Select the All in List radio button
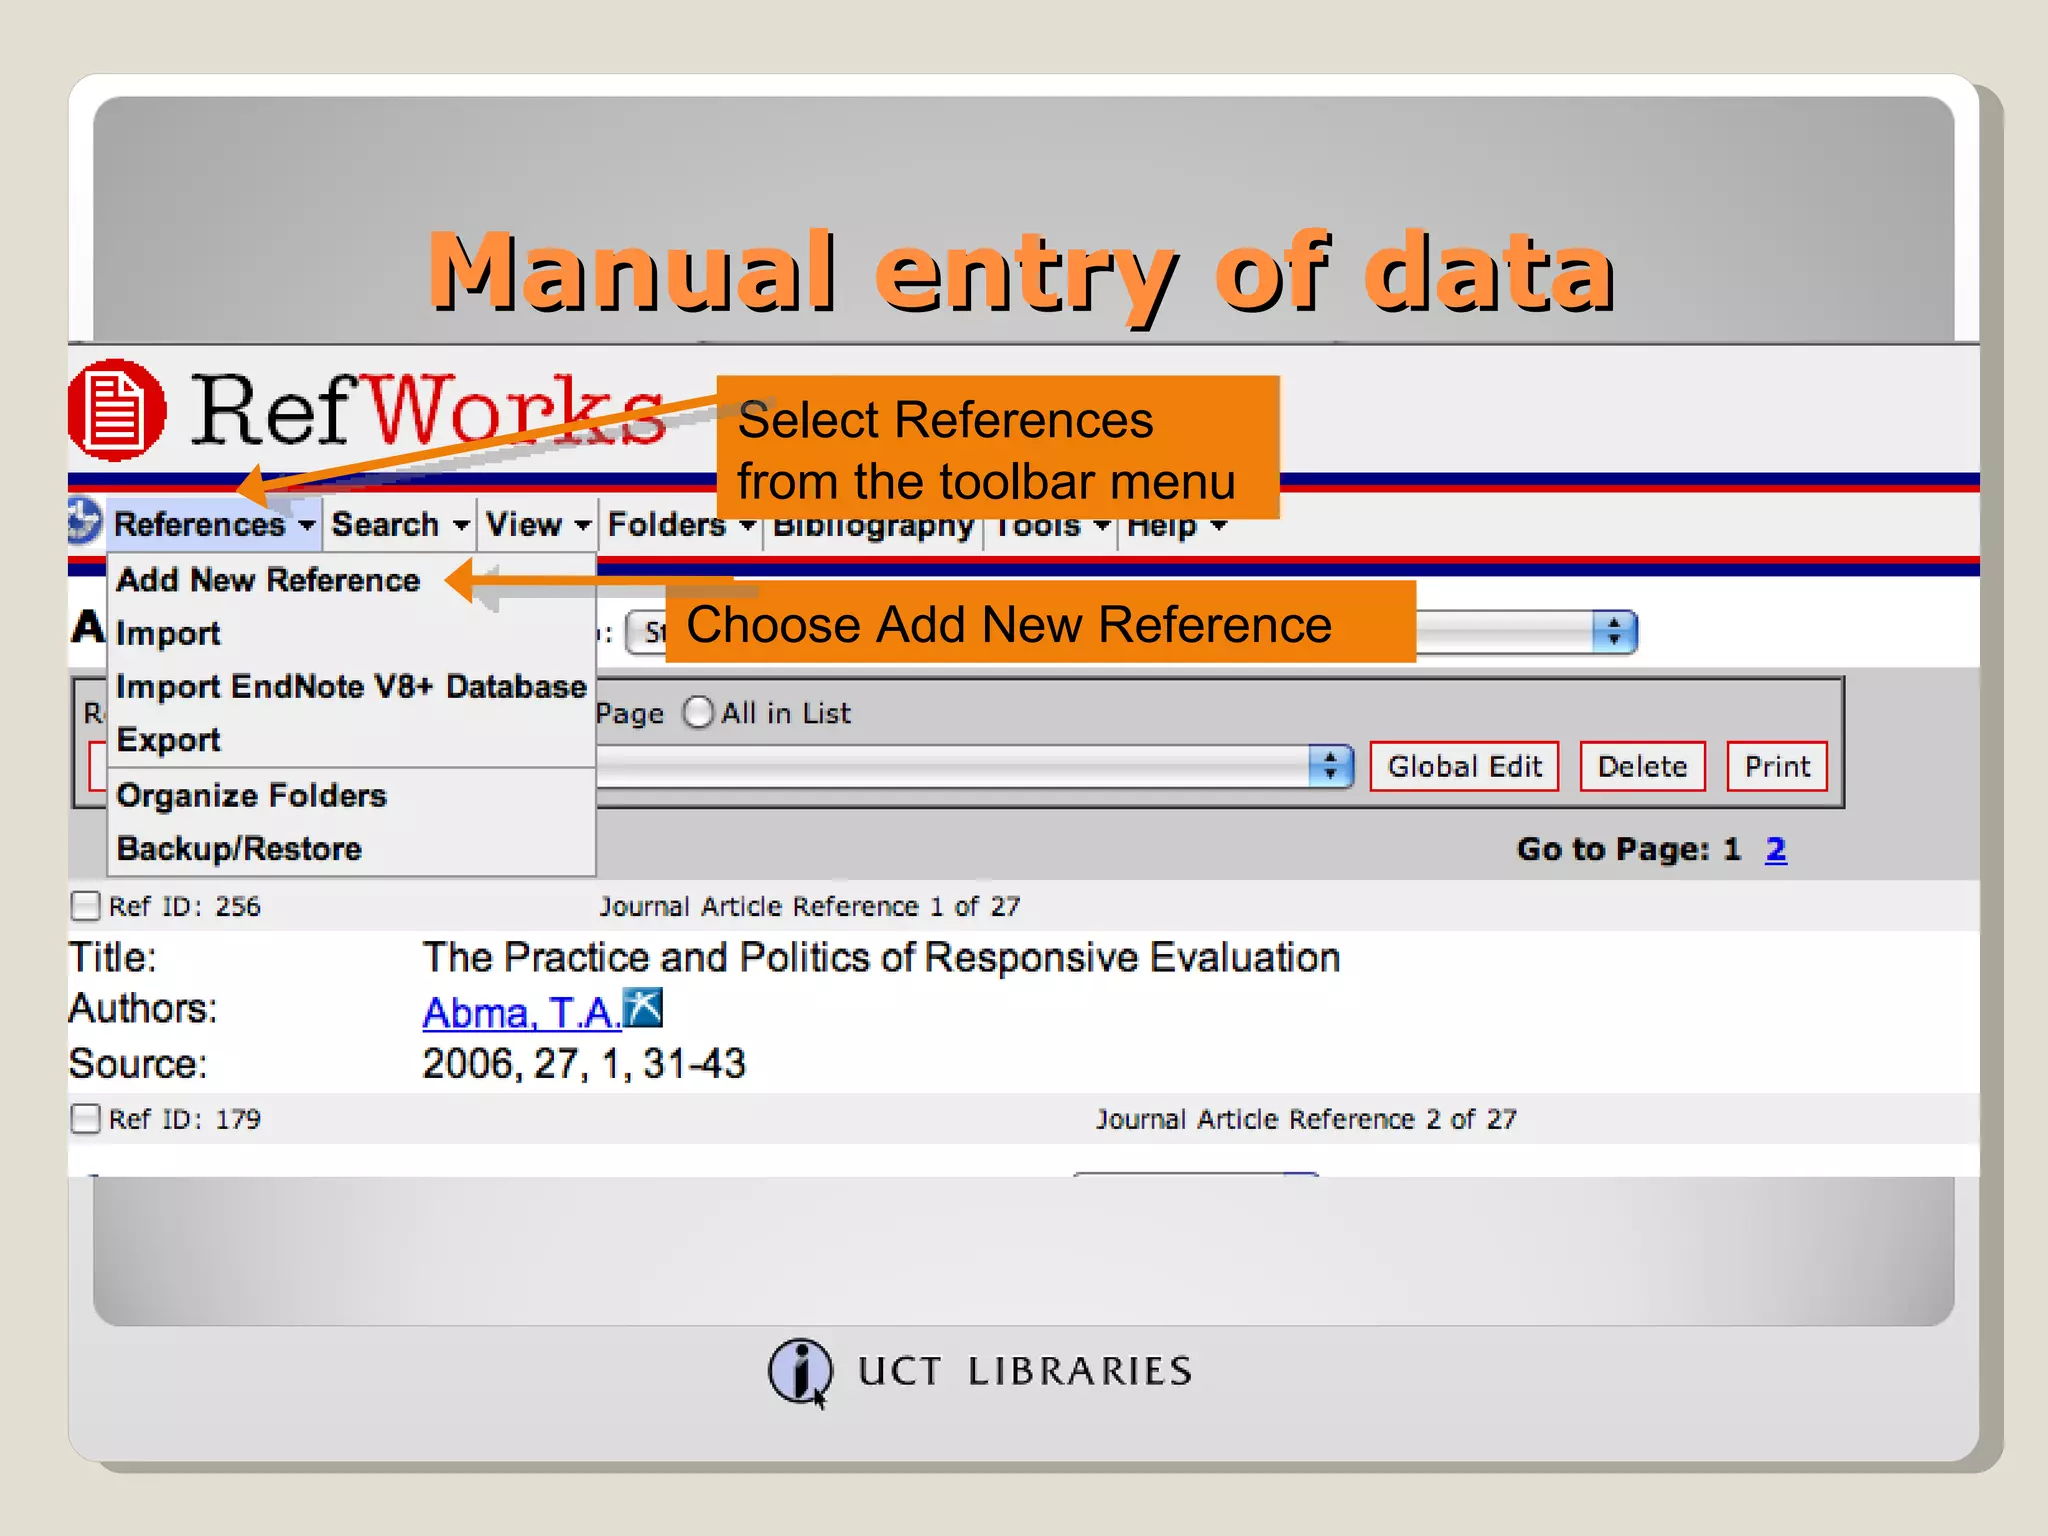This screenshot has width=2048, height=1536. pyautogui.click(x=698, y=713)
